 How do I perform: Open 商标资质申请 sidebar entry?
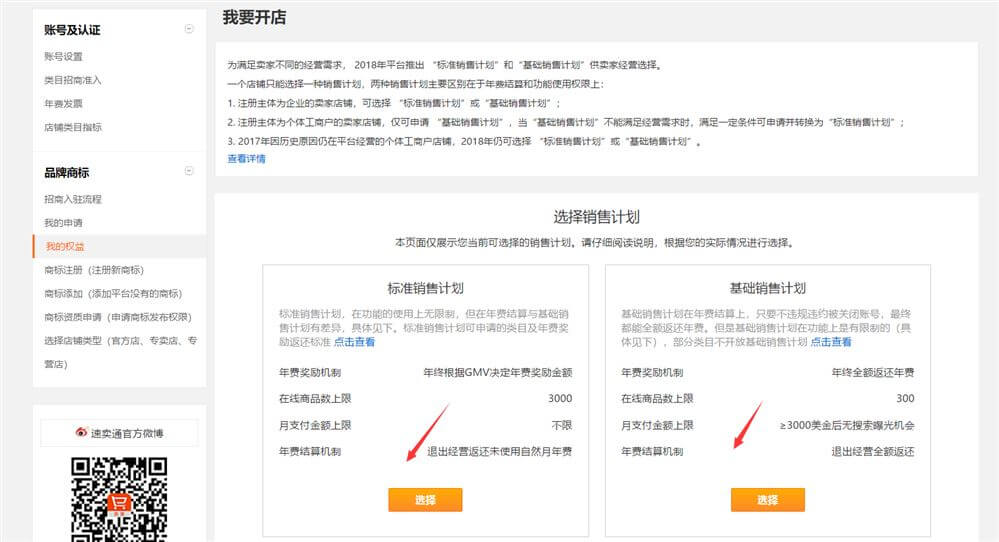click(117, 317)
